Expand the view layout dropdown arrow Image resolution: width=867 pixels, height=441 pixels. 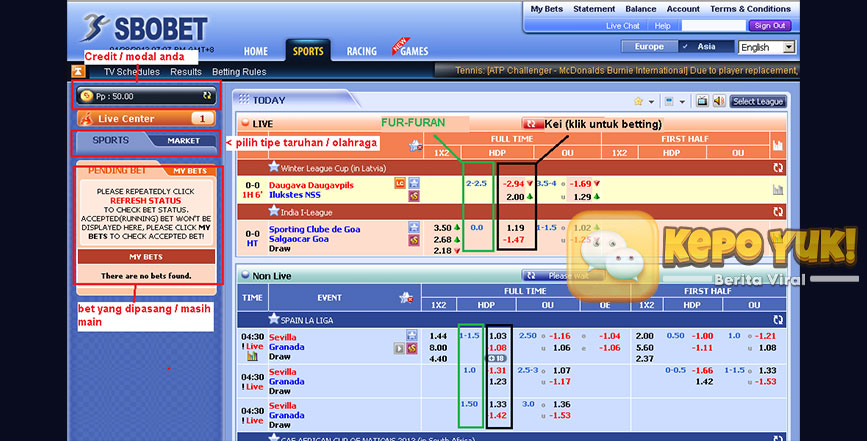pyautogui.click(x=682, y=102)
